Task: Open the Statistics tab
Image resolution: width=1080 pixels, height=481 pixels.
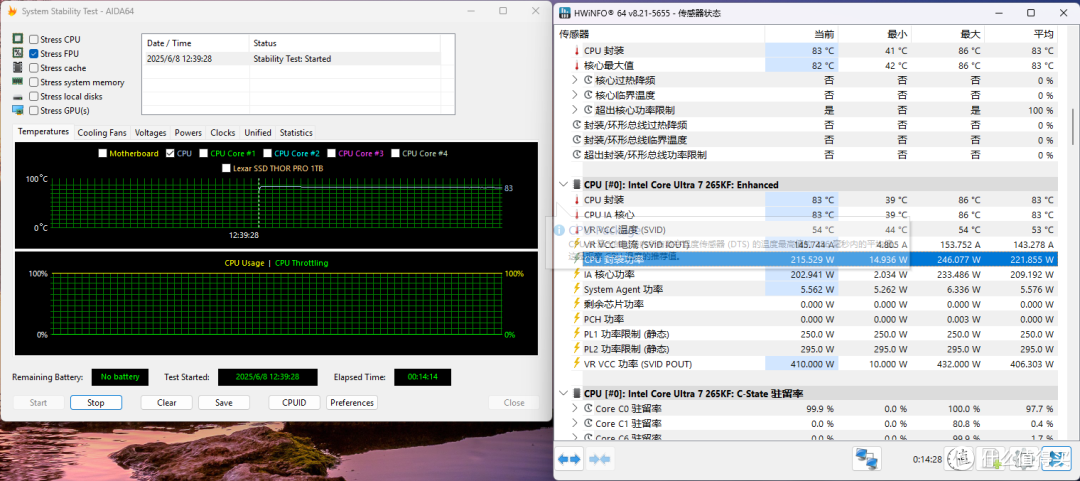Action: (x=296, y=132)
